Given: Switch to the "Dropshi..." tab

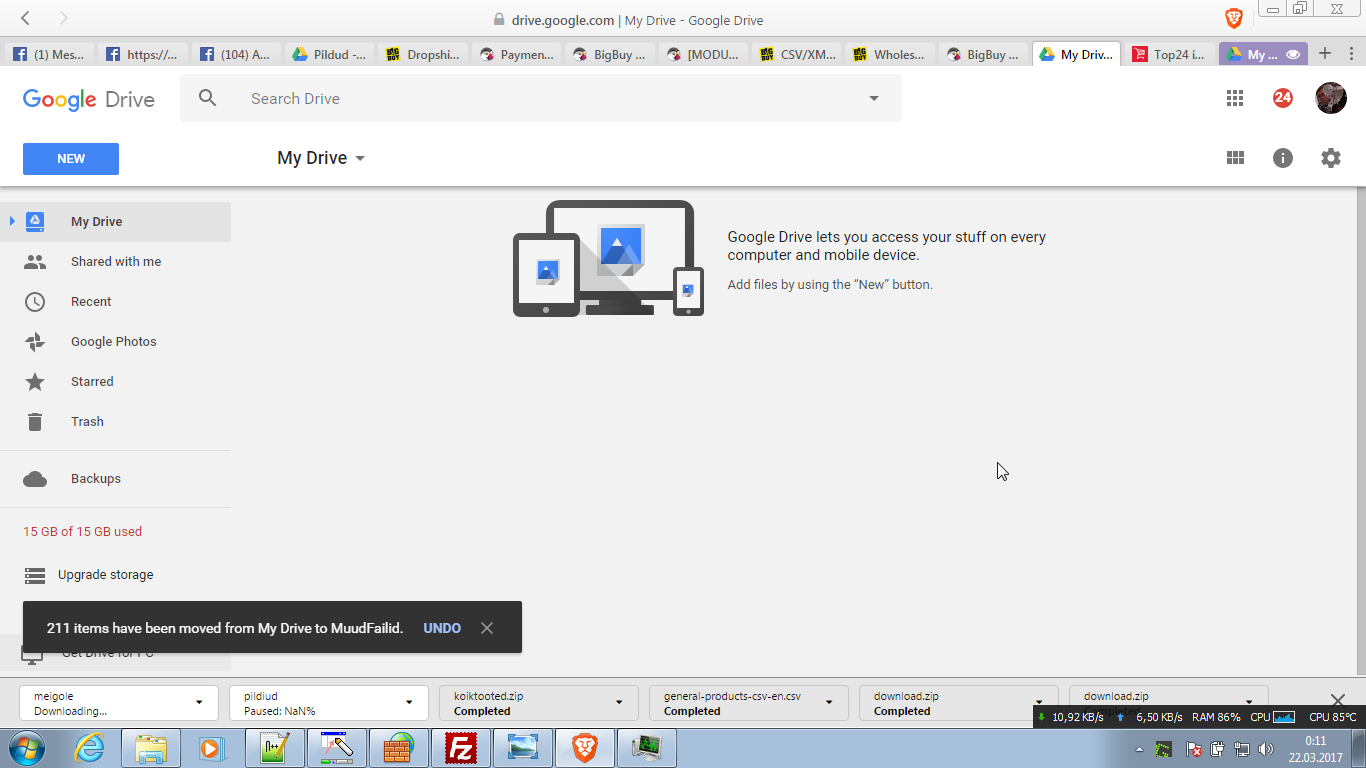Looking at the screenshot, I should 423,54.
